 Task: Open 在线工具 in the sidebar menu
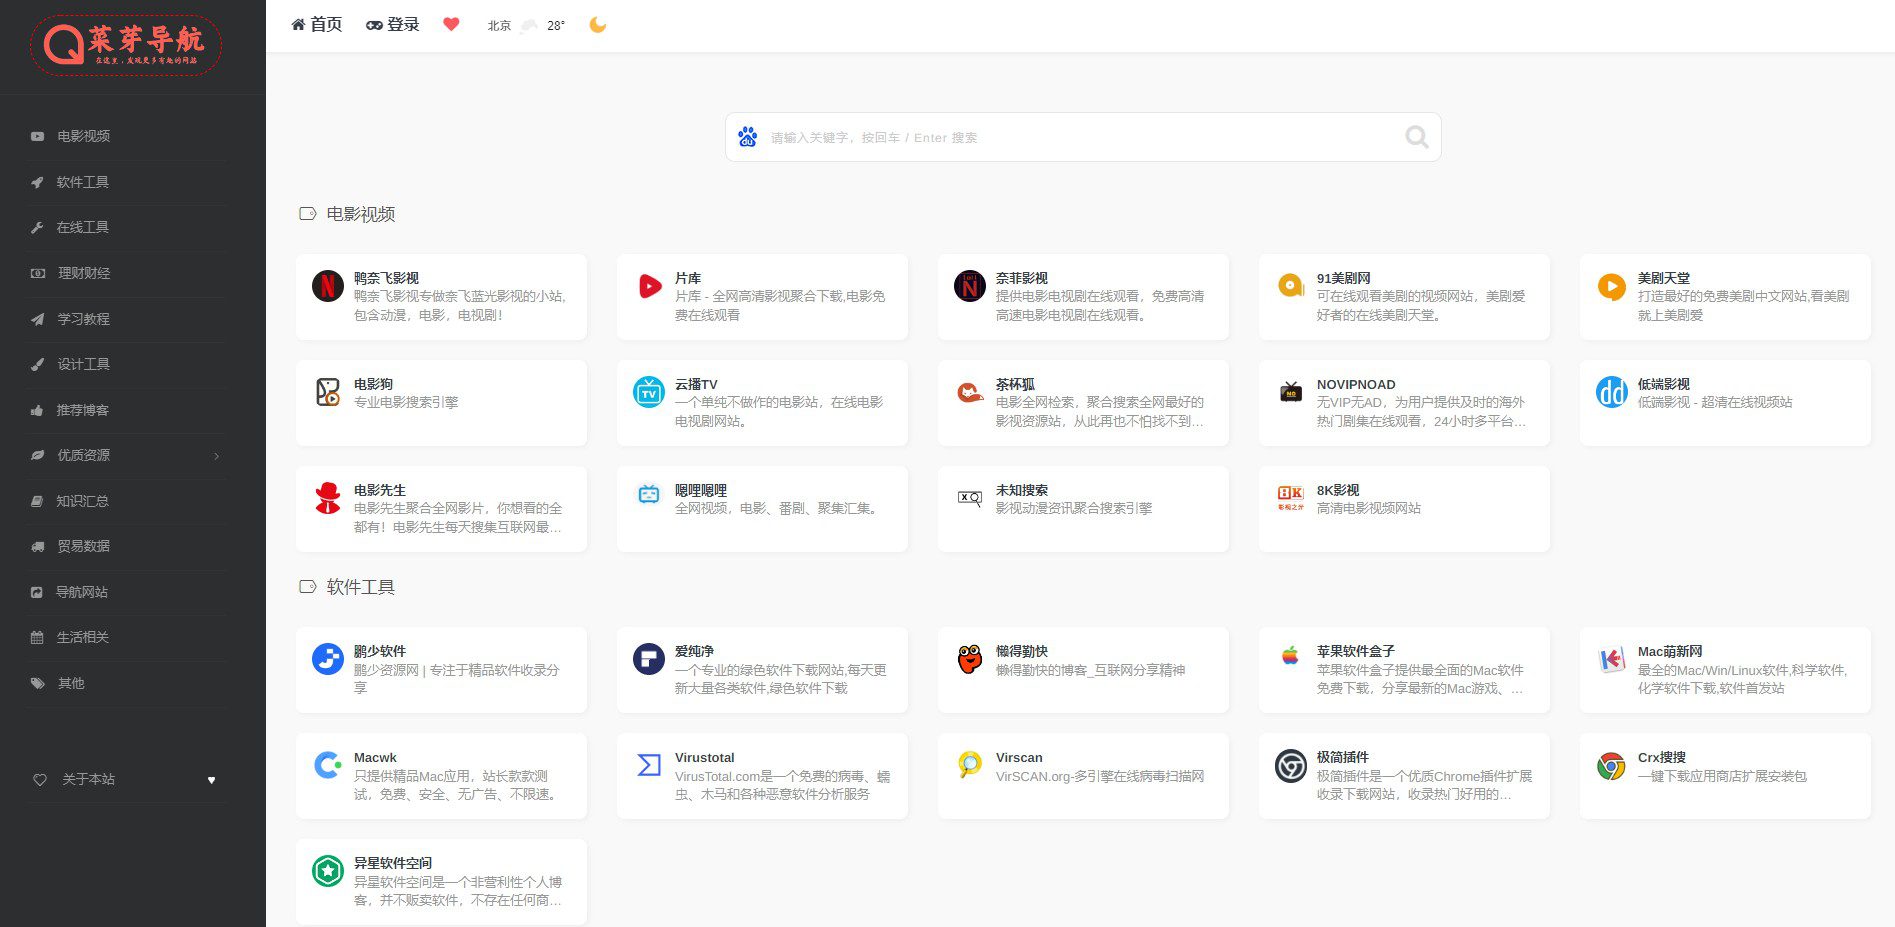82,227
